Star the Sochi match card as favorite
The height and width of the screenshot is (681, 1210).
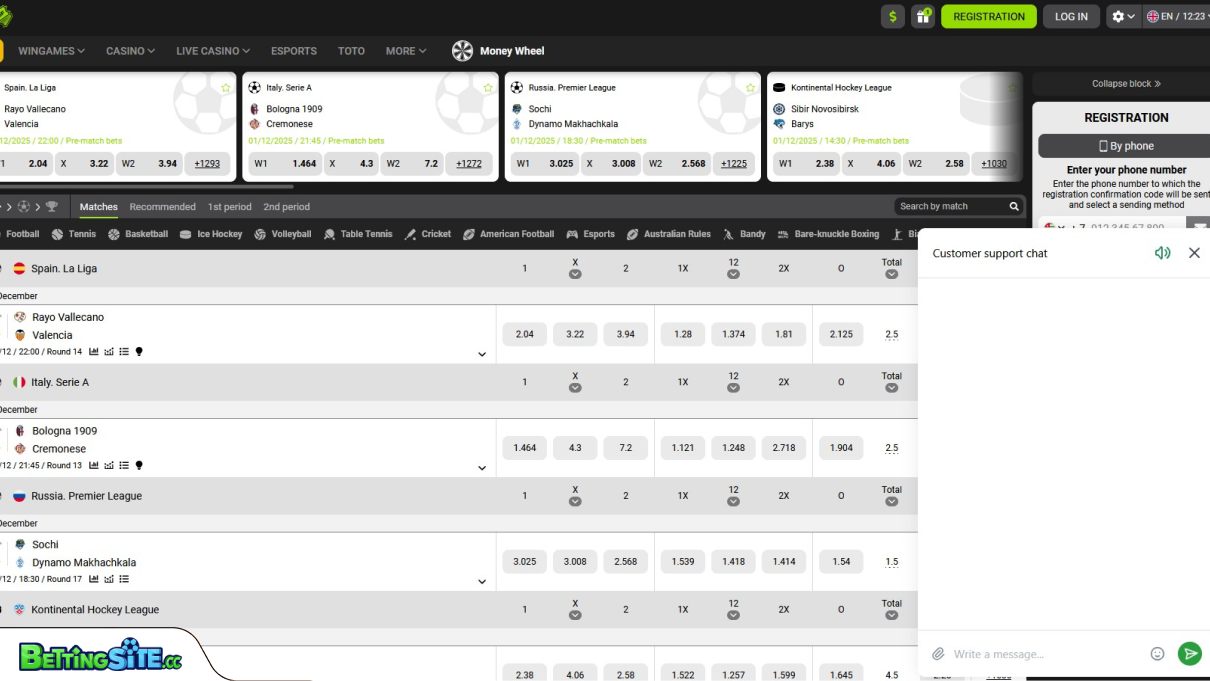(750, 88)
